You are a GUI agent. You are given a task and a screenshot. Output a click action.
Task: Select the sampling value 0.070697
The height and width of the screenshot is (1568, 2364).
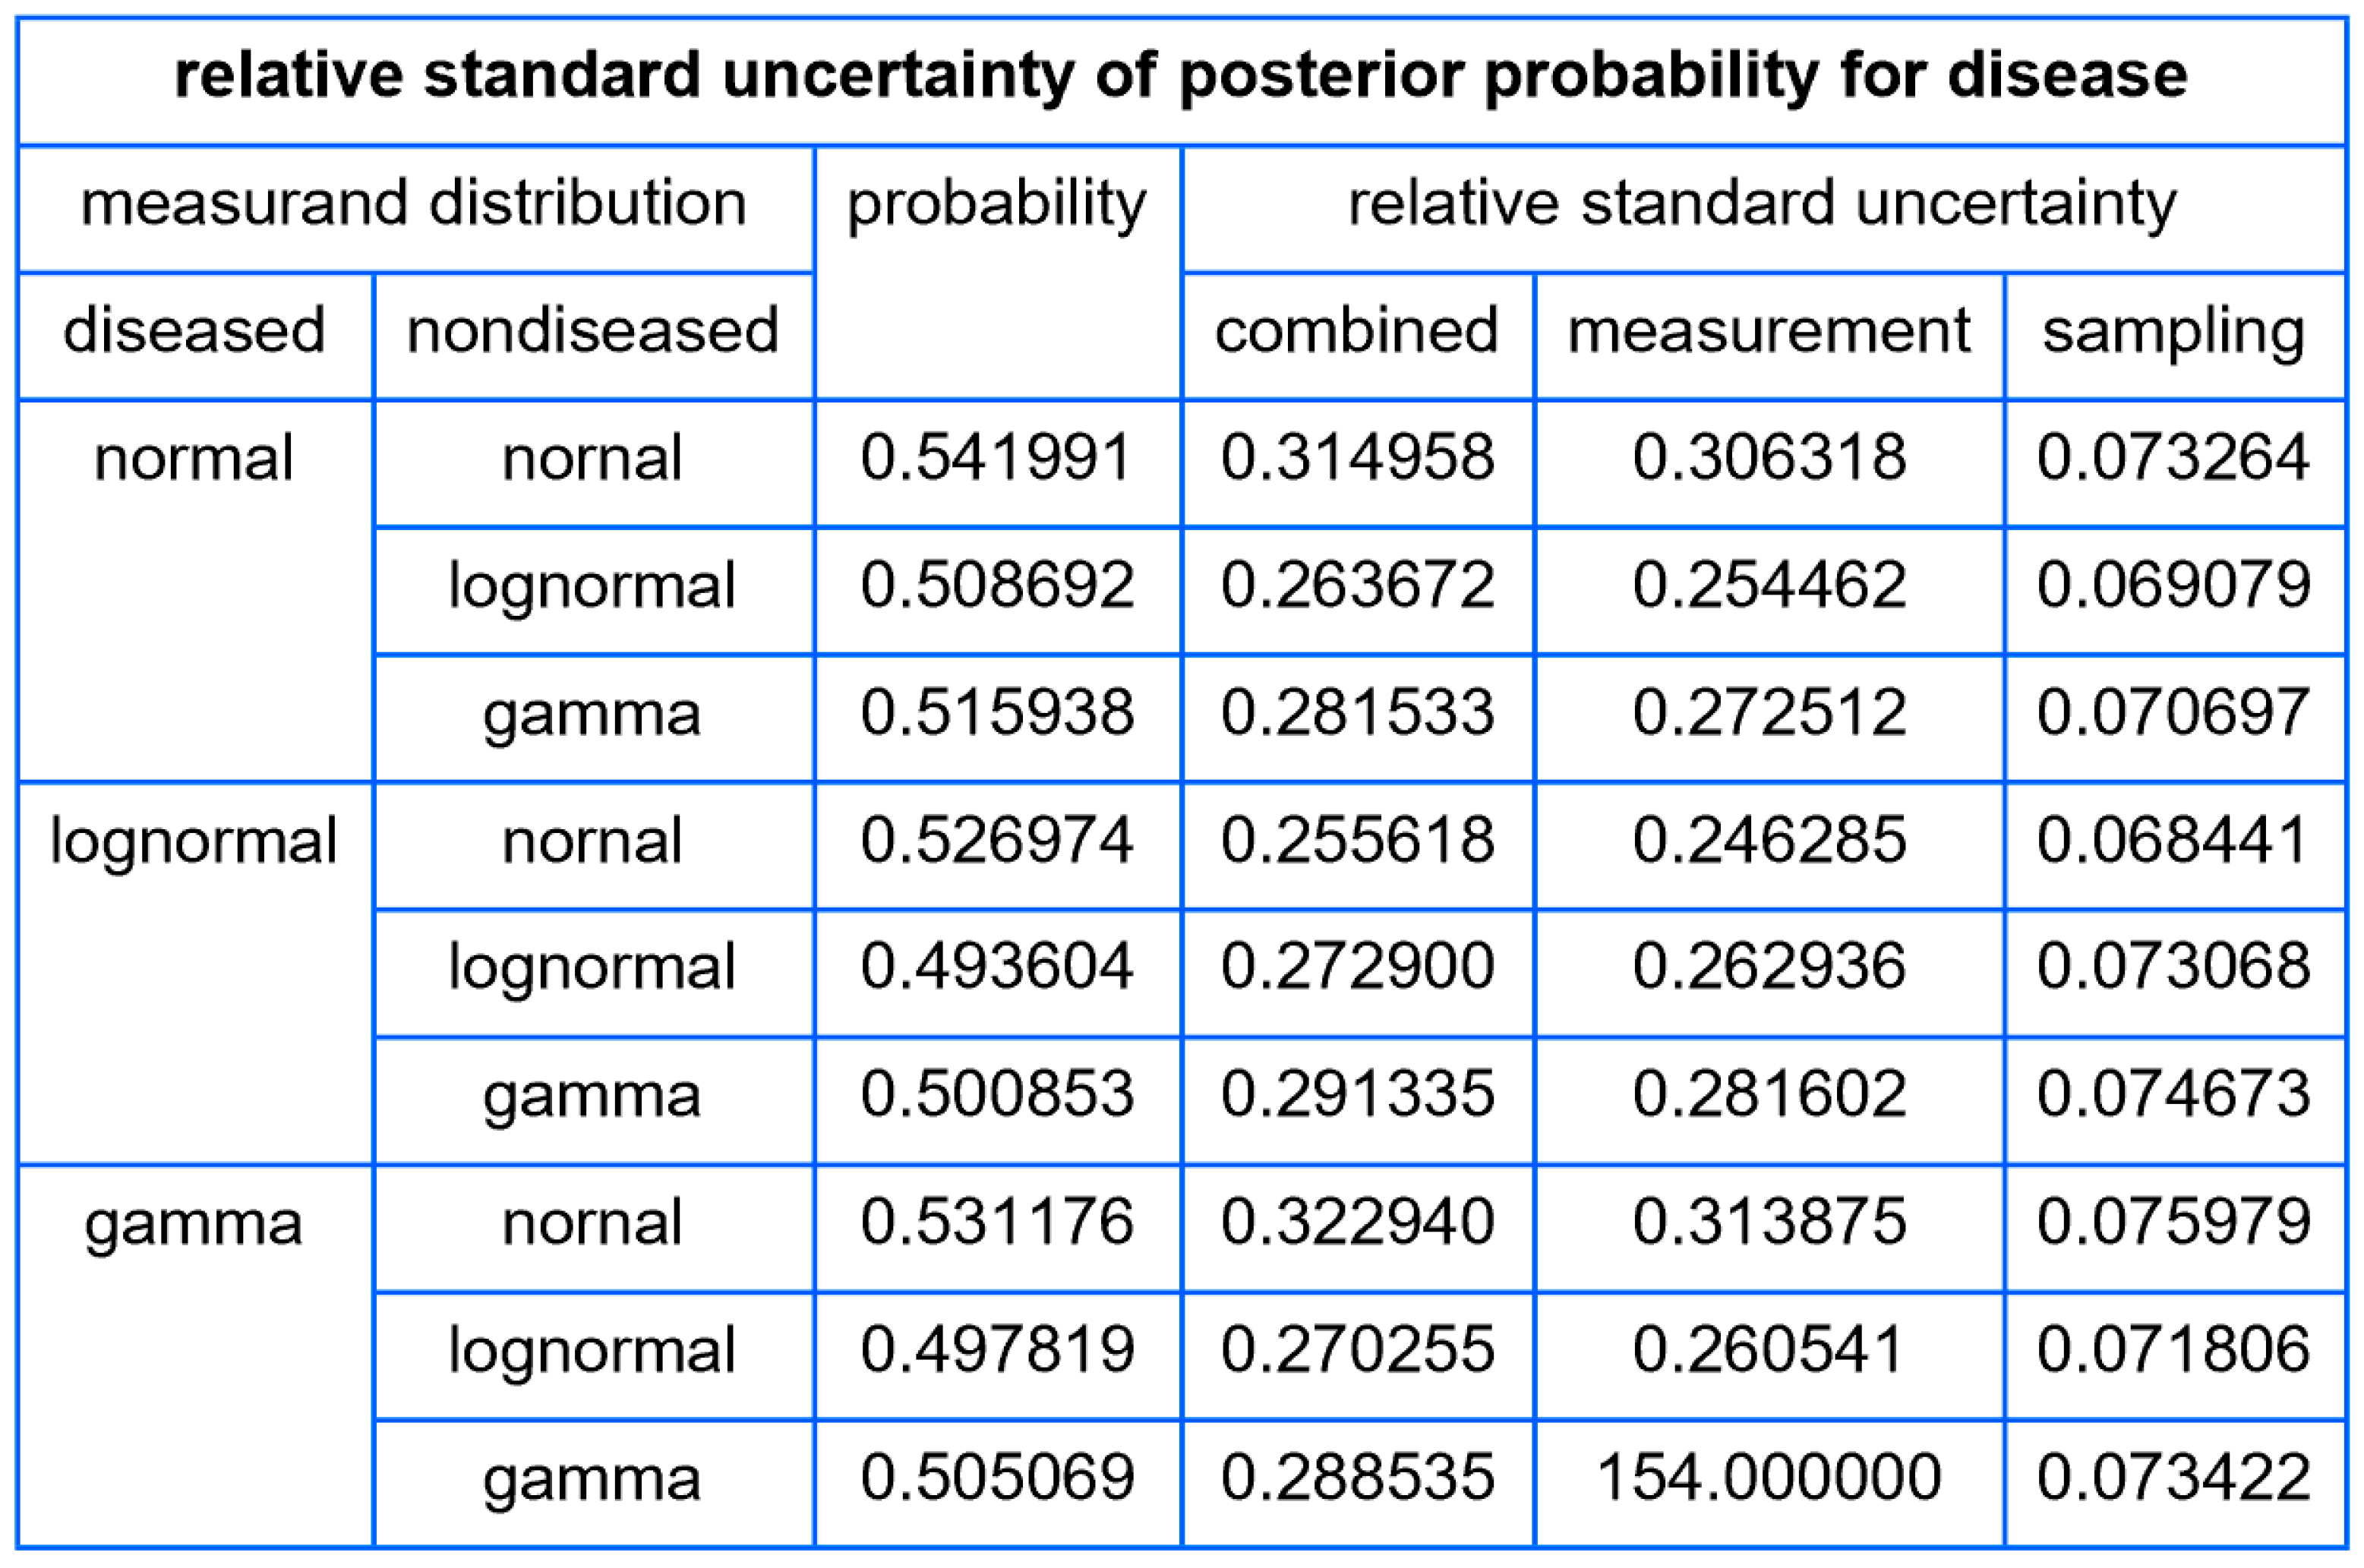2174,713
